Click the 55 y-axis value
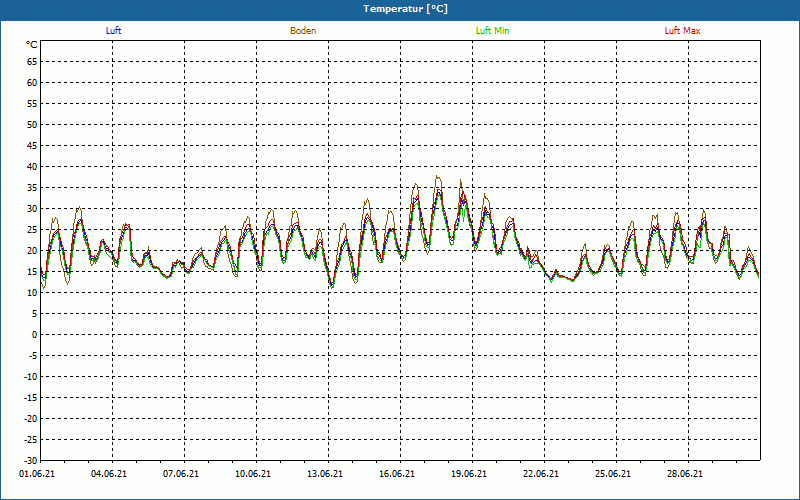This screenshot has width=800, height=500. [32, 104]
